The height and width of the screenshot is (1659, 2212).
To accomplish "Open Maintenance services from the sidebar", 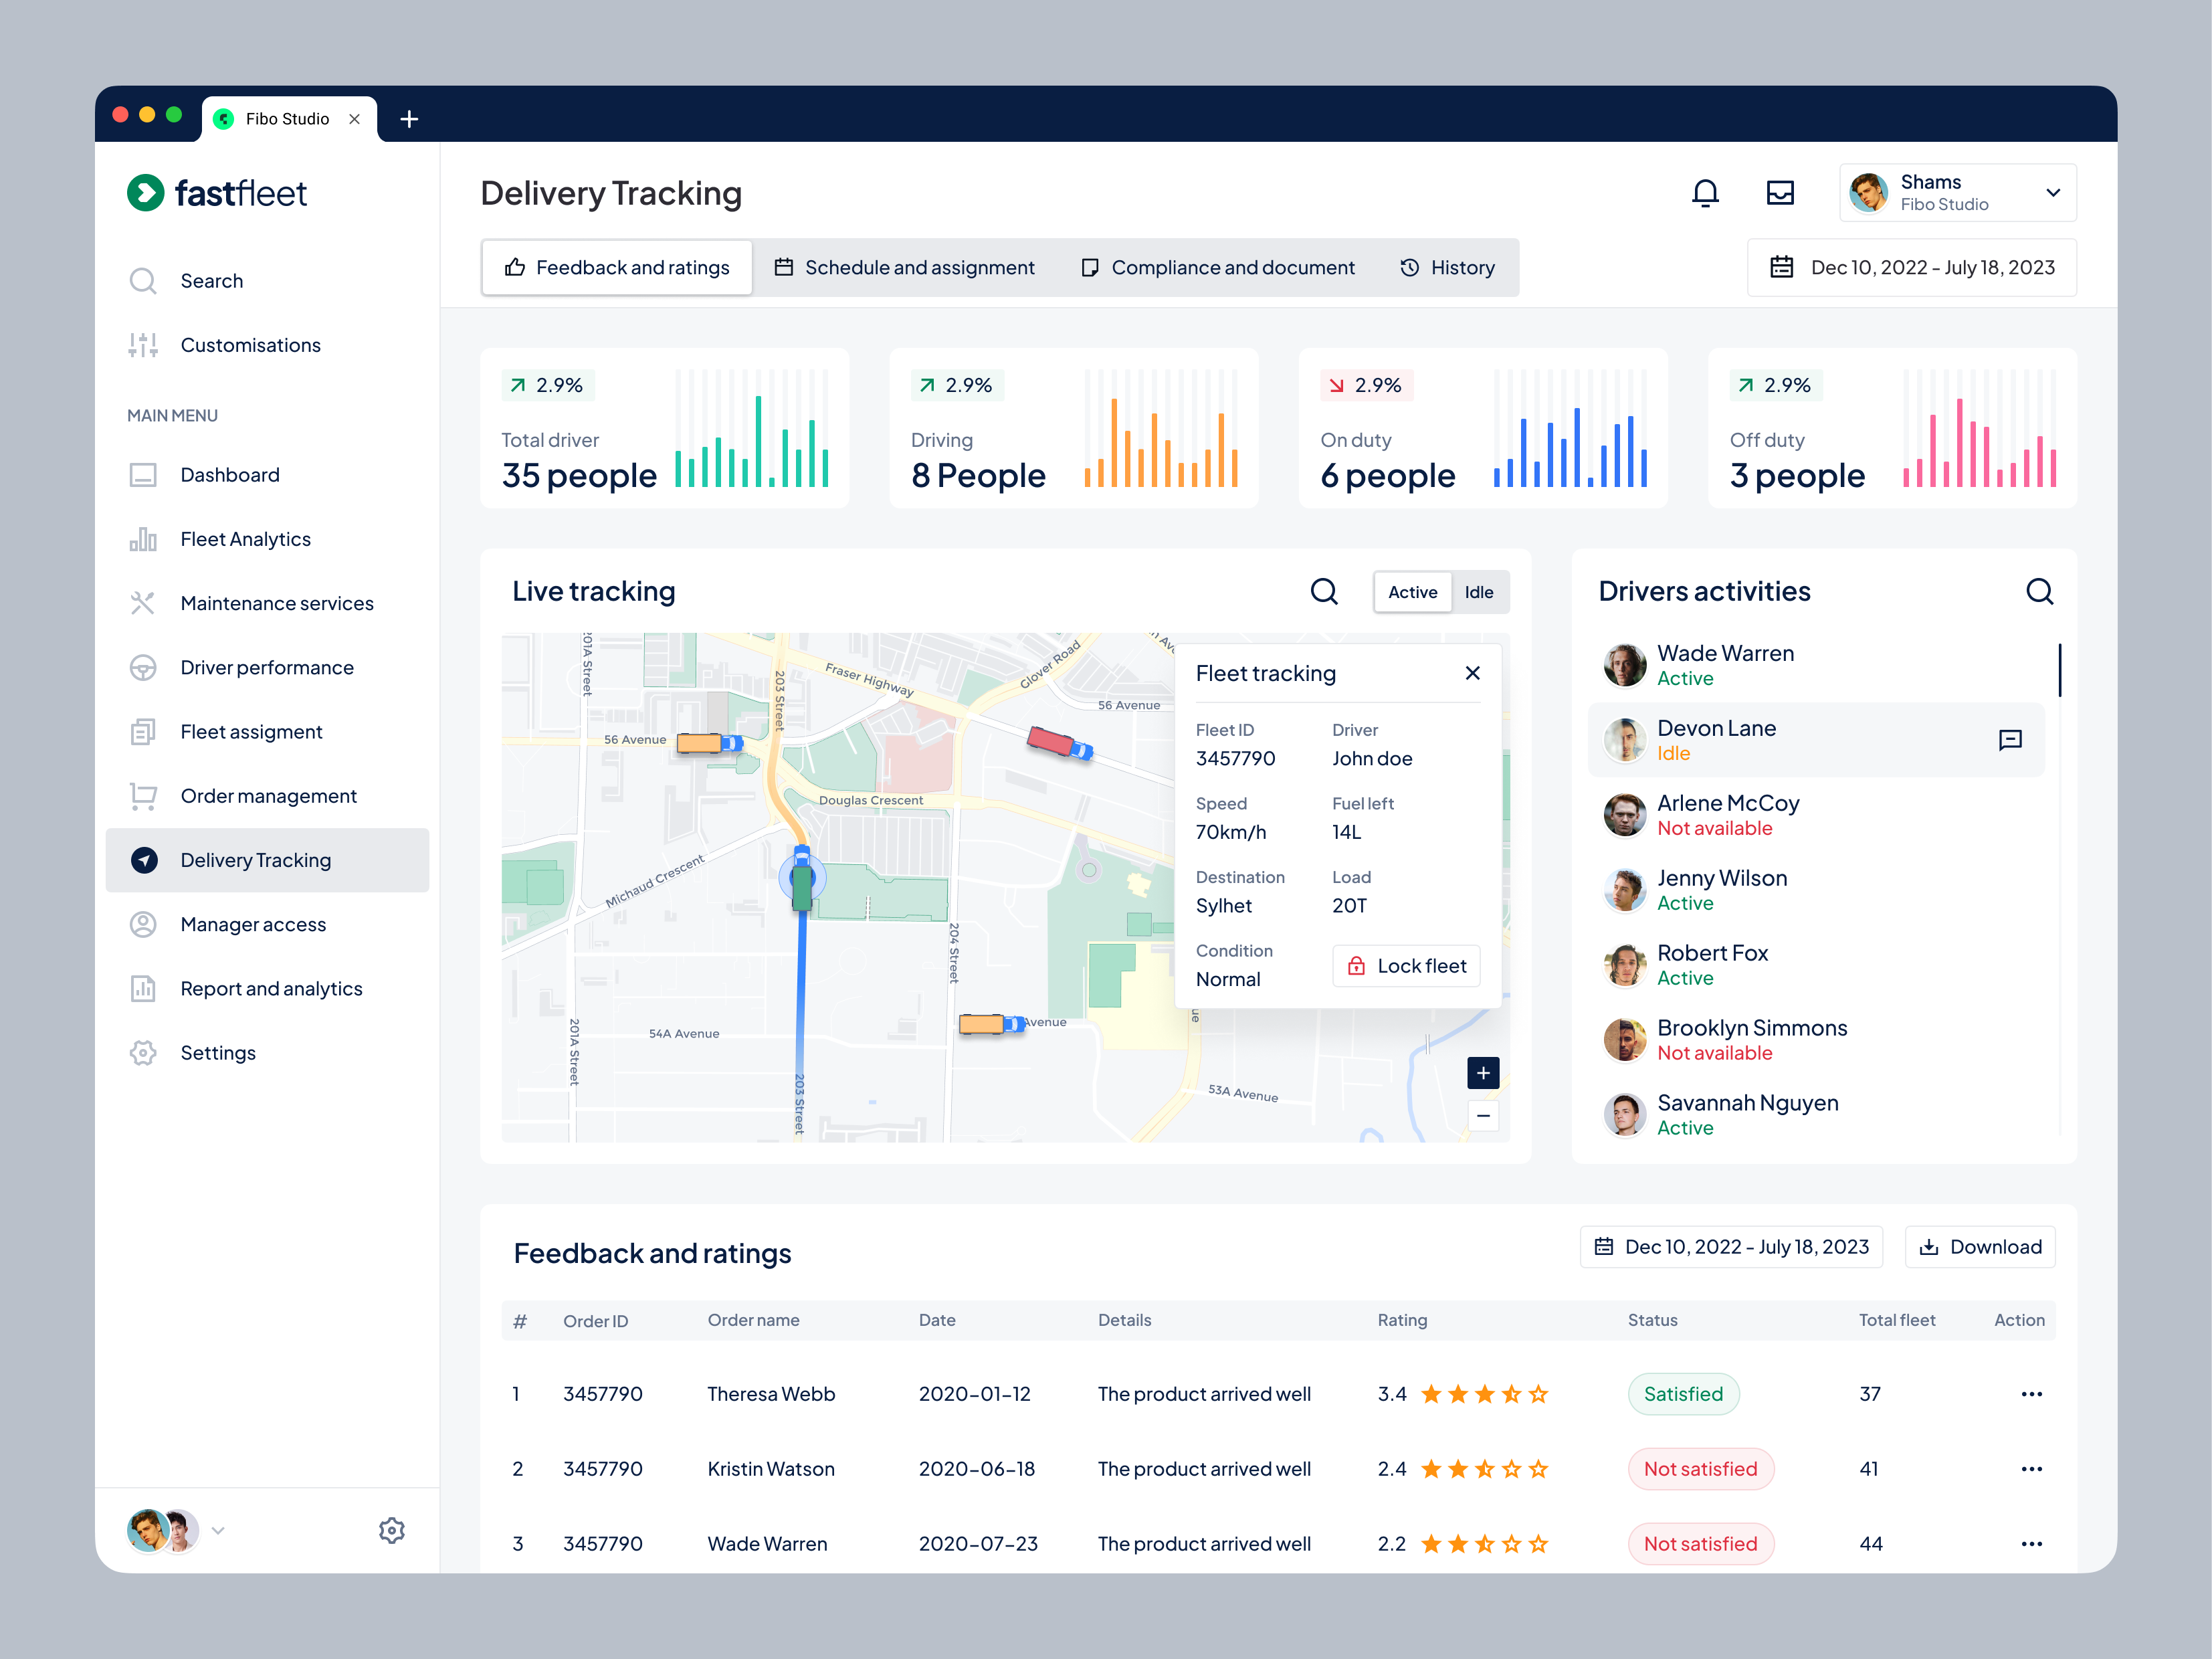I will [x=277, y=603].
